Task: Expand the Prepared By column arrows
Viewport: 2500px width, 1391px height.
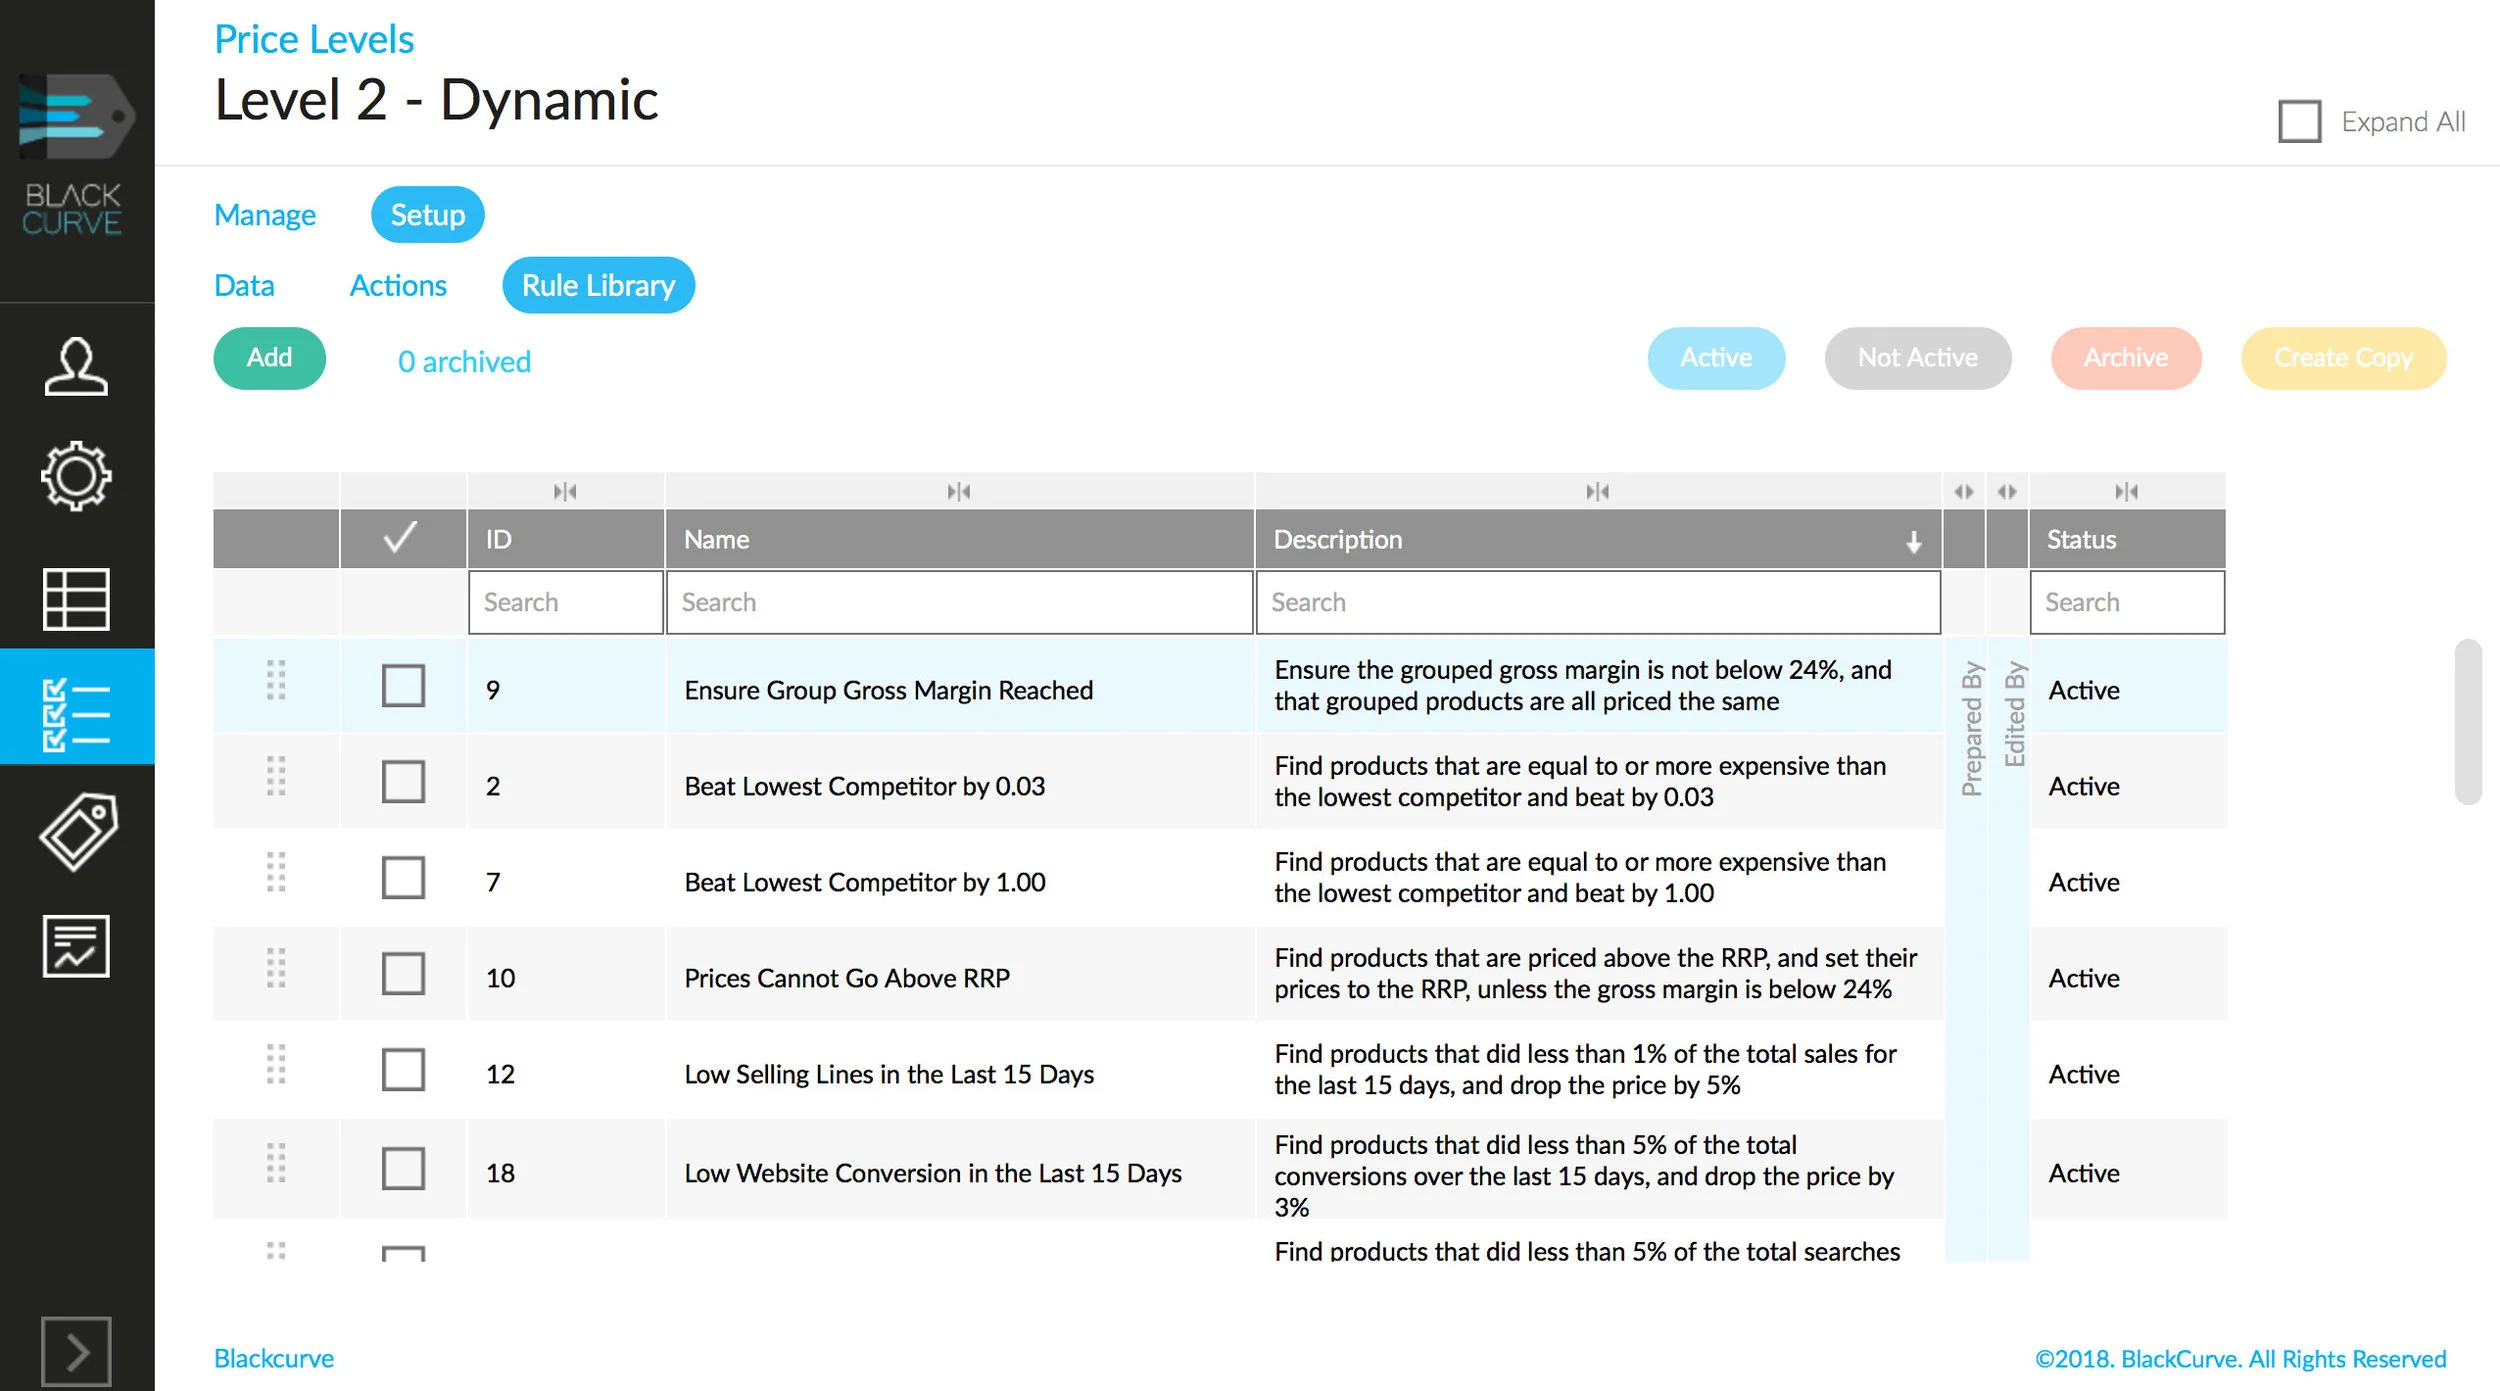Action: pyautogui.click(x=1963, y=491)
